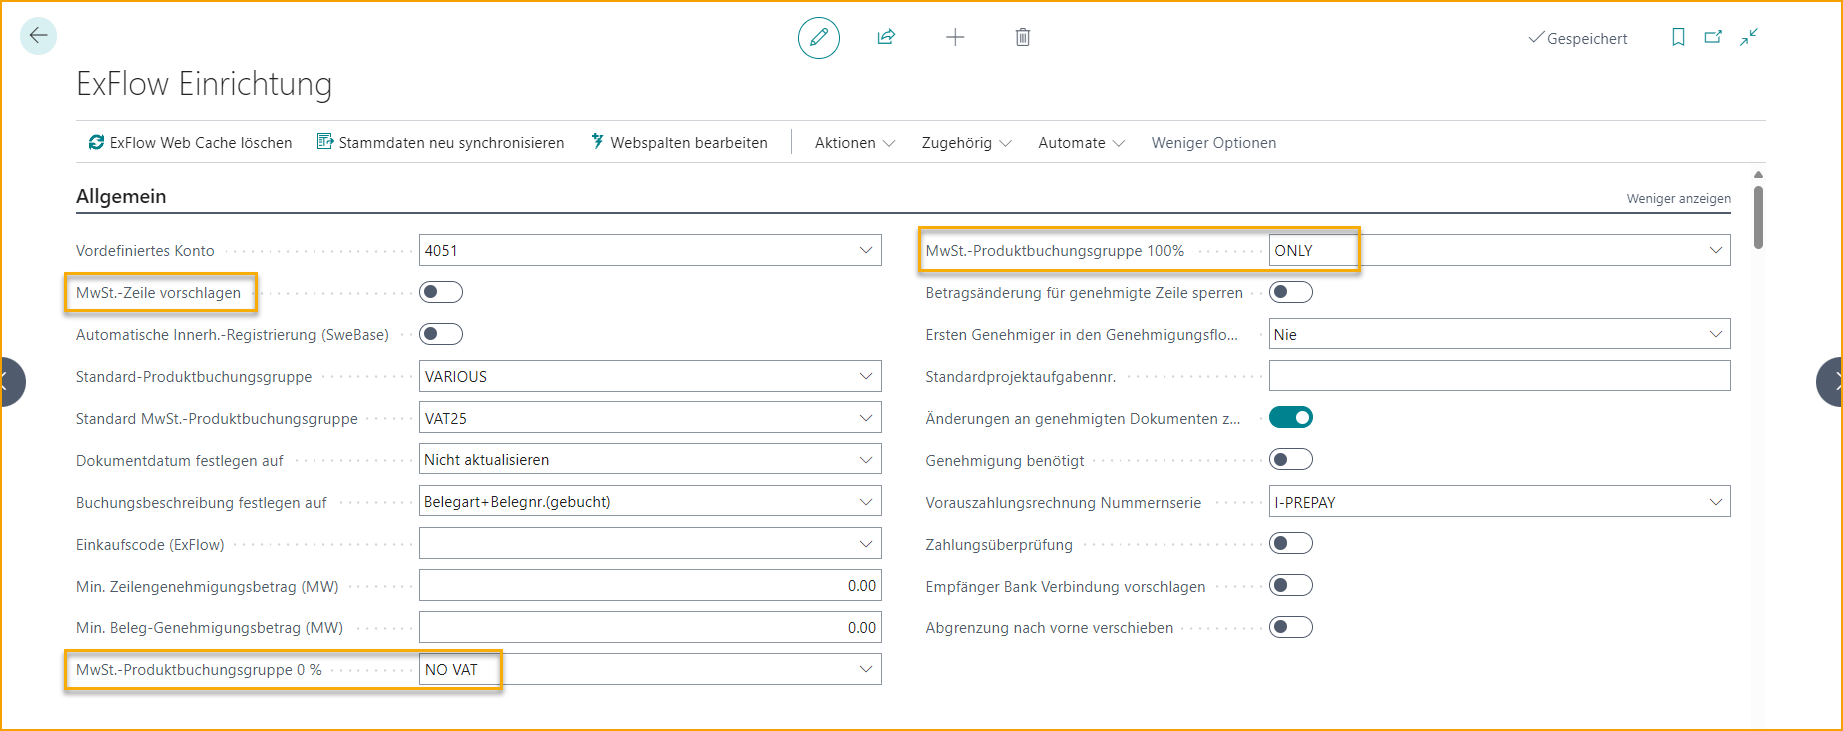Click the back arrow button
This screenshot has width=1843, height=731.
click(38, 36)
